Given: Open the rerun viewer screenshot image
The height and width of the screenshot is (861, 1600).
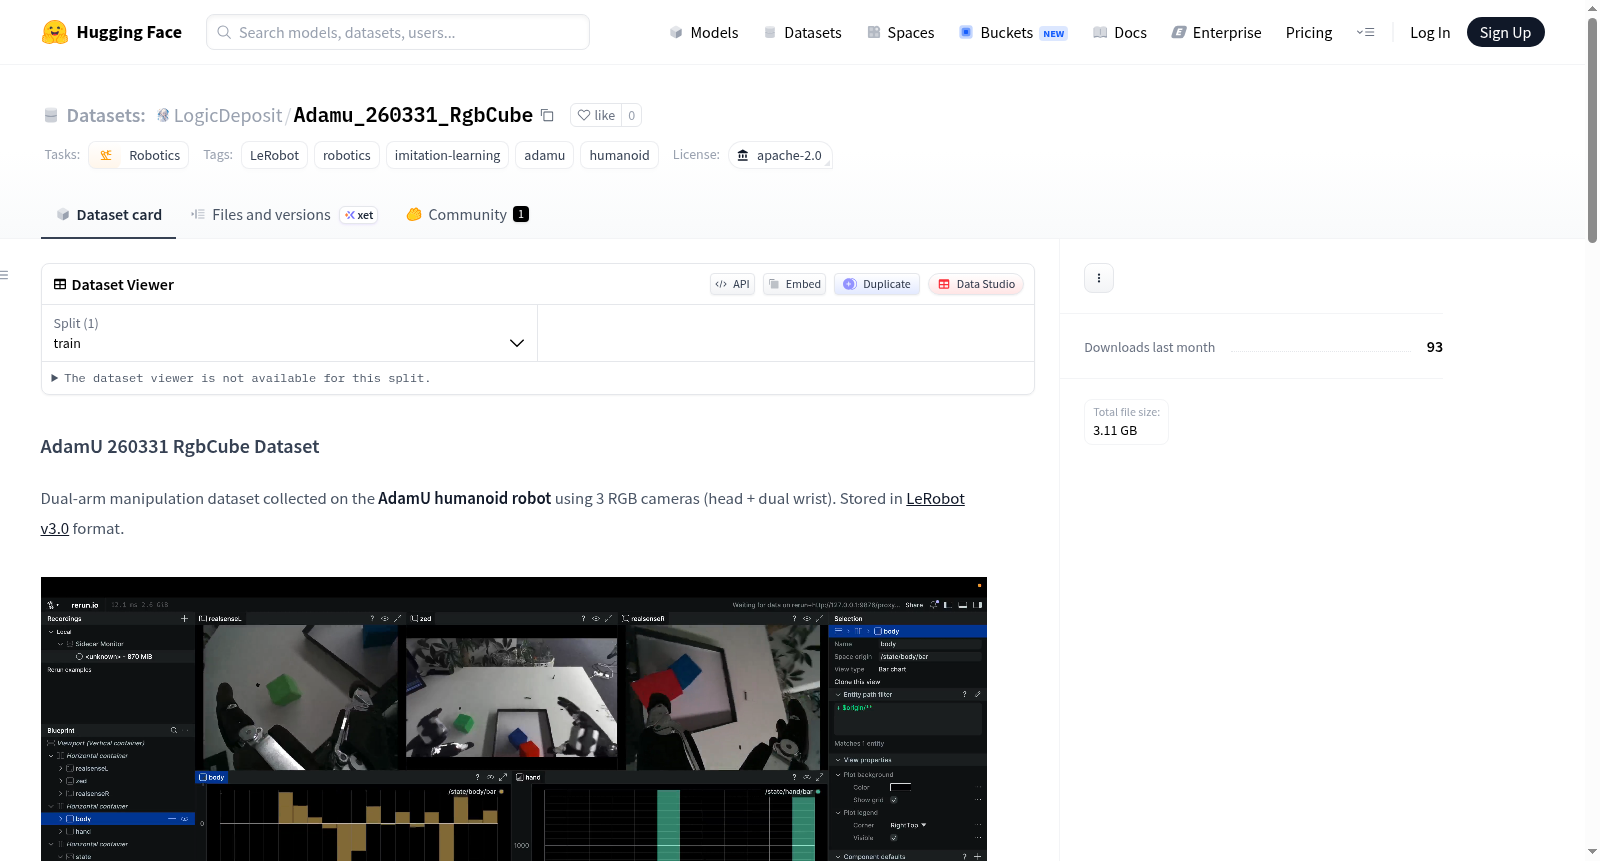Looking at the screenshot, I should pyautogui.click(x=514, y=719).
